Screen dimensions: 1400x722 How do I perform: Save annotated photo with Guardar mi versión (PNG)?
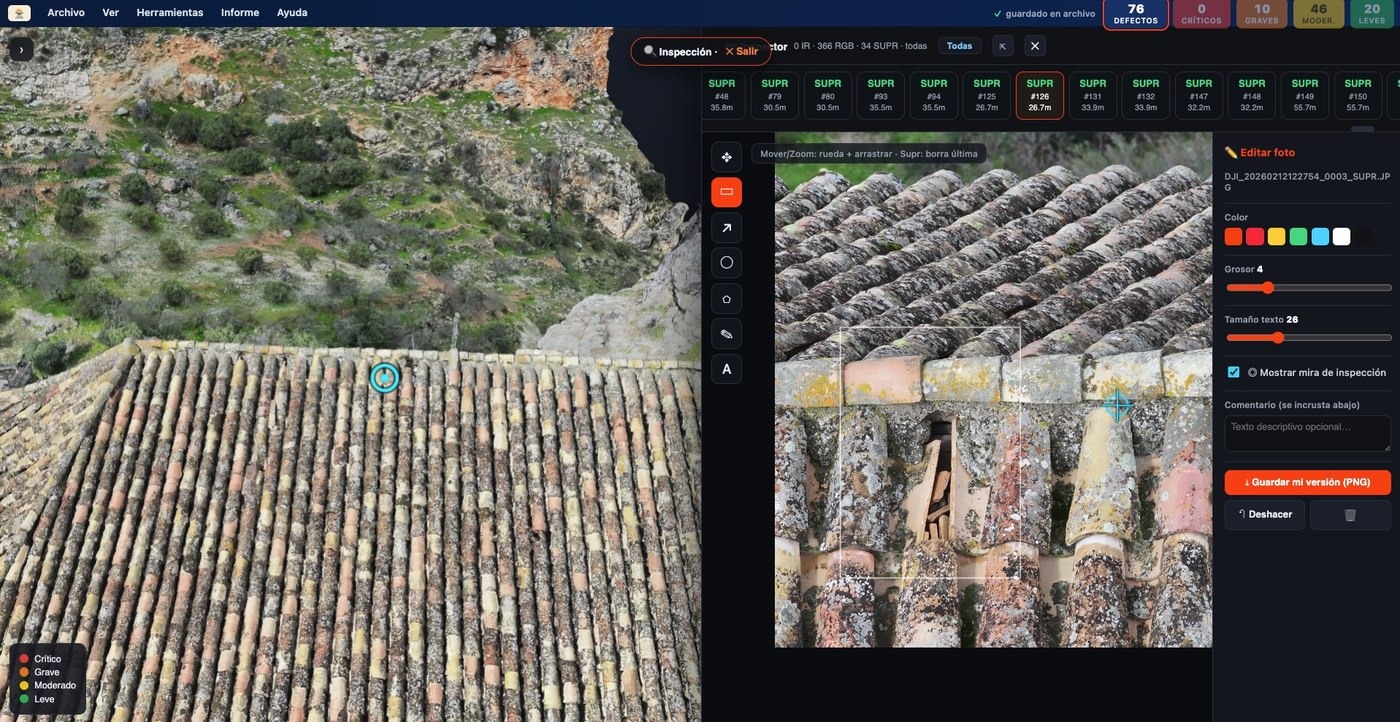tap(1308, 482)
